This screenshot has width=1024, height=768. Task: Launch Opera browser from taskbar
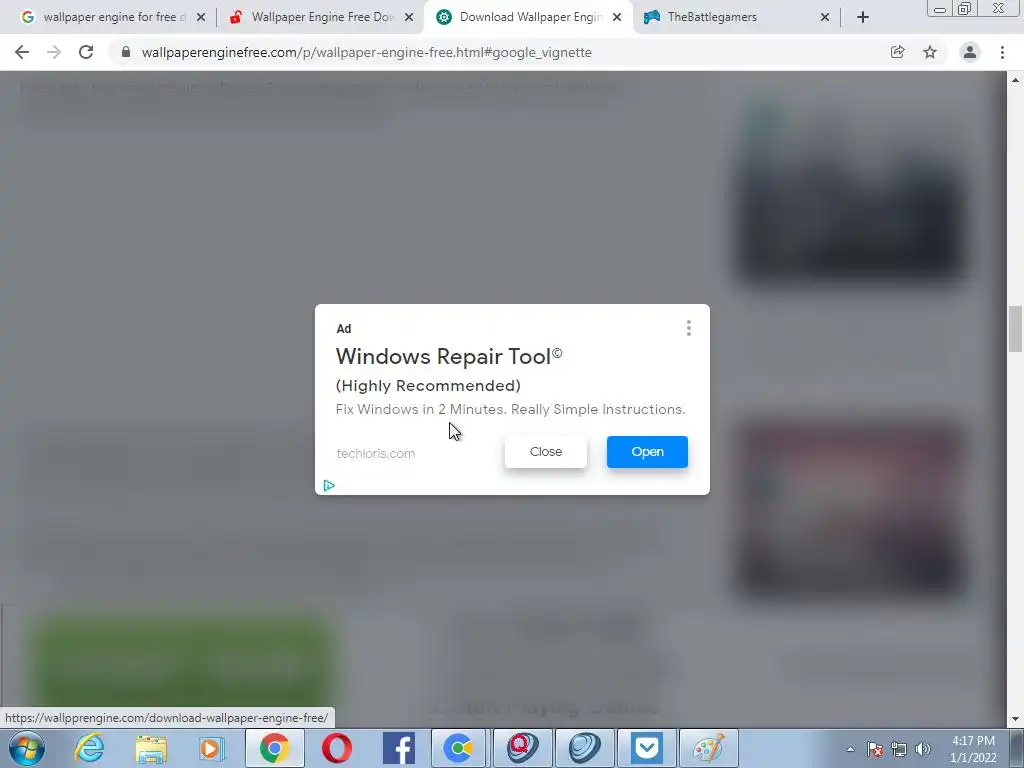337,748
